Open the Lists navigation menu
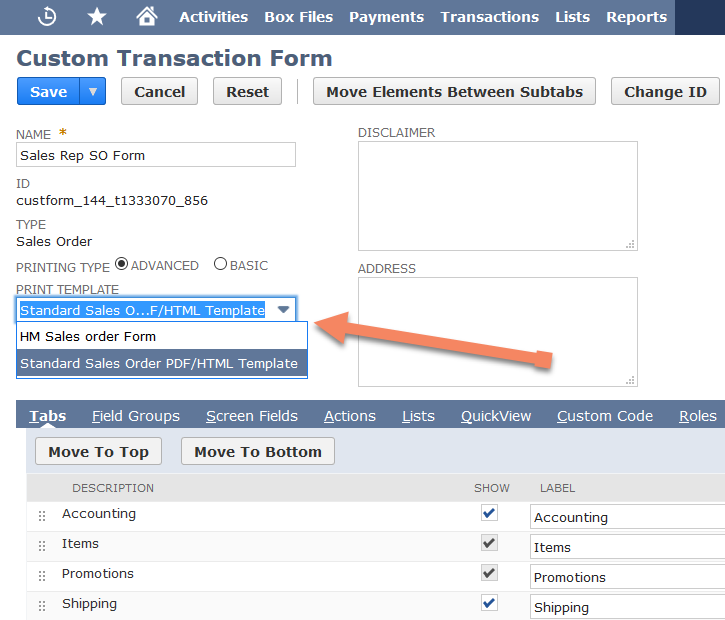This screenshot has height=620, width=725. click(572, 17)
